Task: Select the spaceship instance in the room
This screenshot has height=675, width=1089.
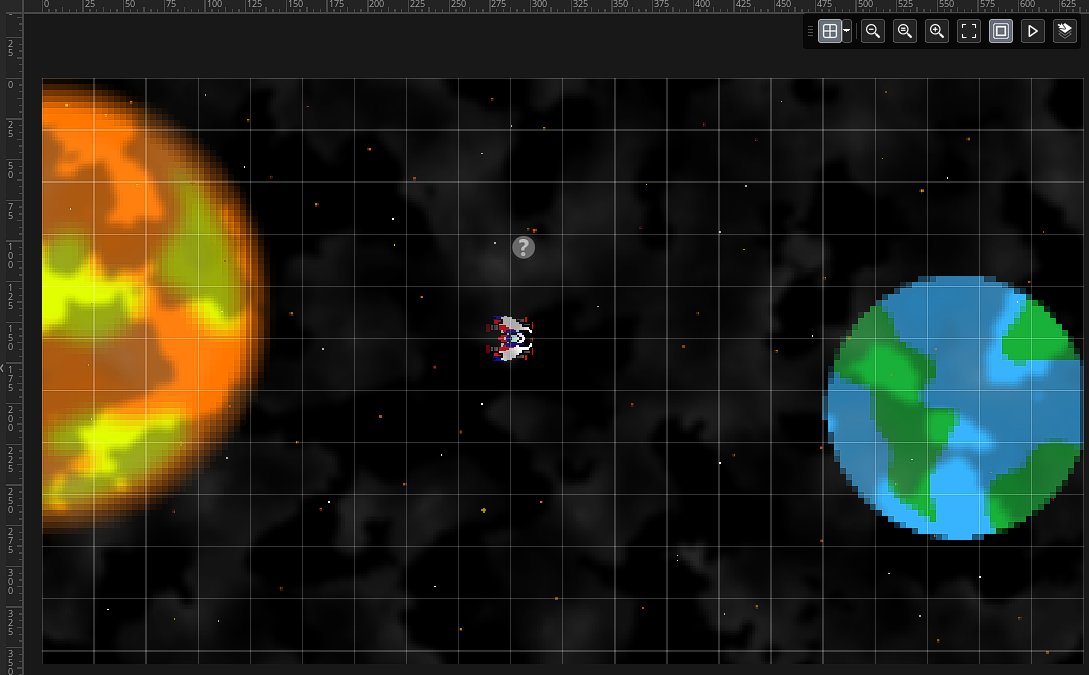Action: (x=510, y=339)
